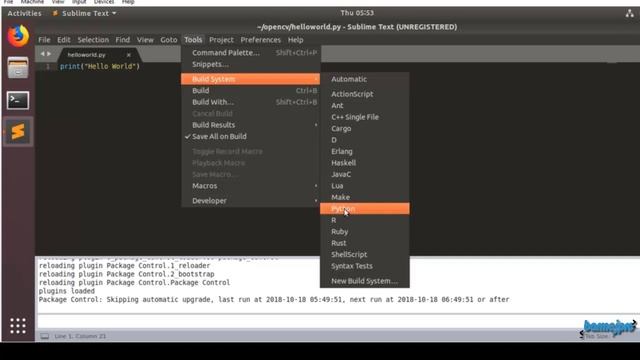640x360 pixels.
Task: Close the helloworld.py tab
Action: 129,55
